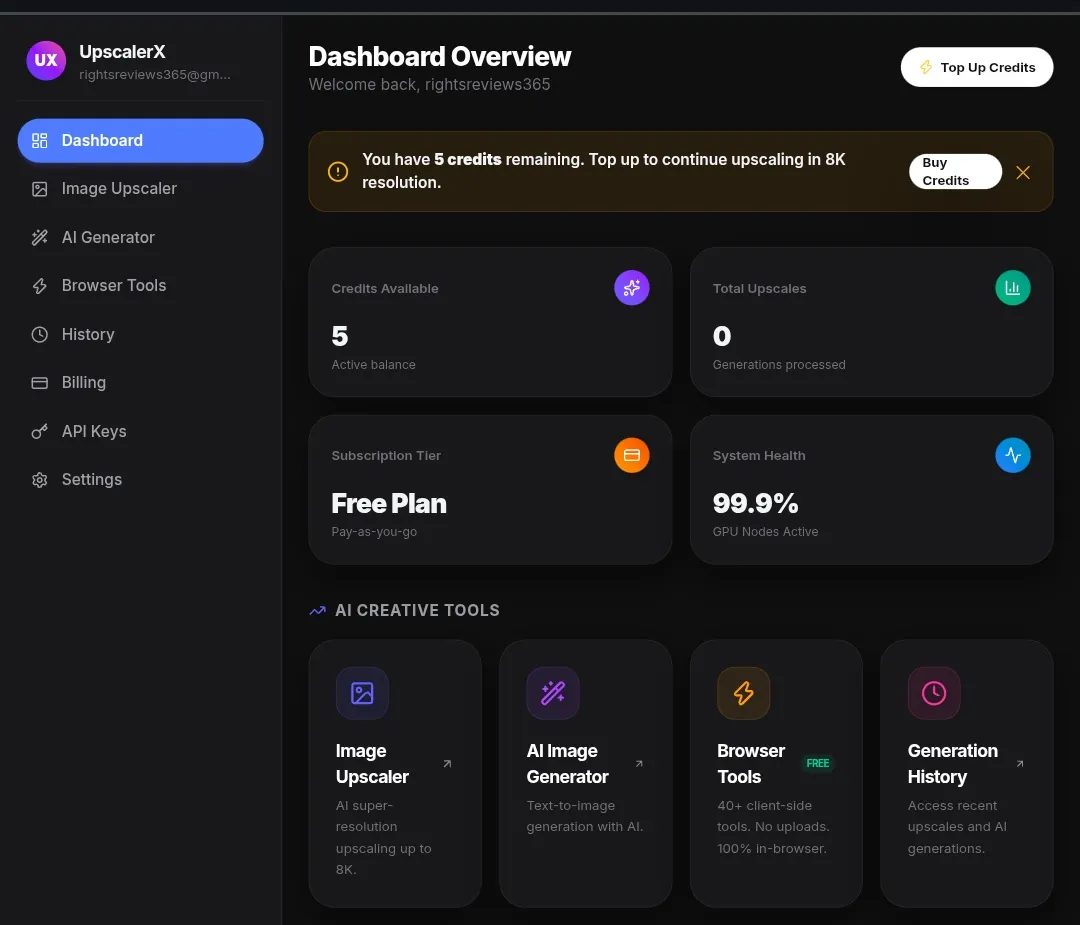The height and width of the screenshot is (925, 1080).
Task: Click the Settings gear sidebar icon
Action: click(40, 480)
